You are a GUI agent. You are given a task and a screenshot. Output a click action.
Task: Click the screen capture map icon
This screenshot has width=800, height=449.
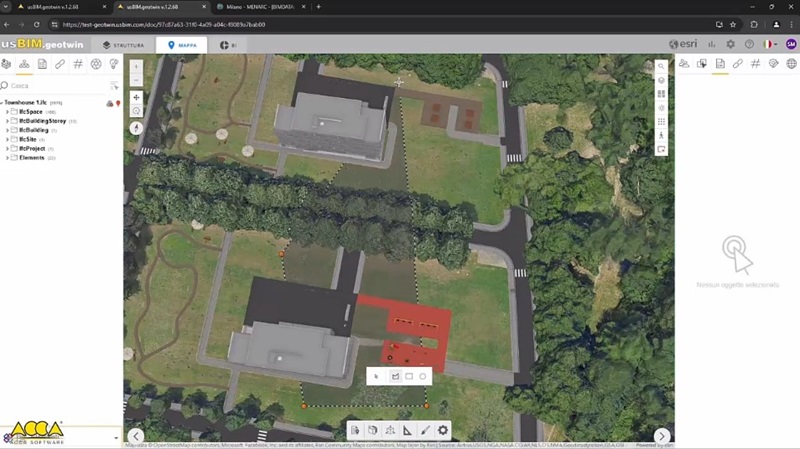(661, 149)
